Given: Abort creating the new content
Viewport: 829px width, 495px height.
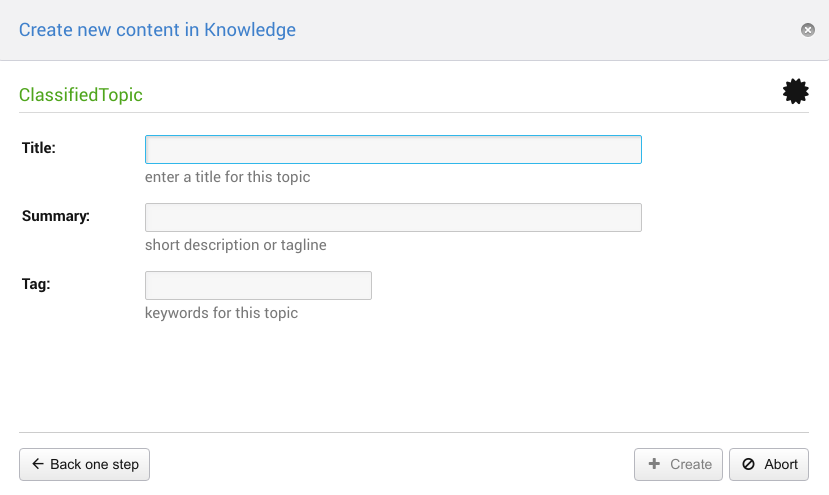Looking at the screenshot, I should [769, 464].
